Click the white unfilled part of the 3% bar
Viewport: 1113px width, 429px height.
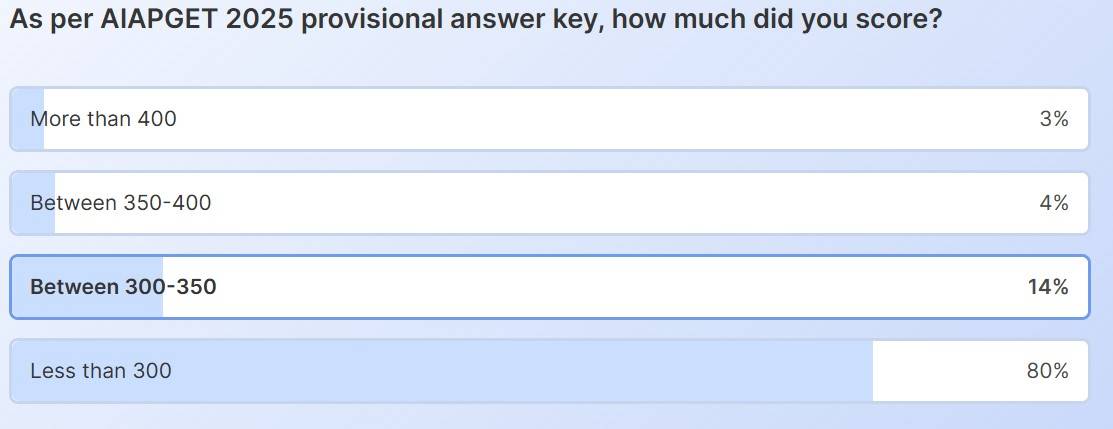(600, 119)
